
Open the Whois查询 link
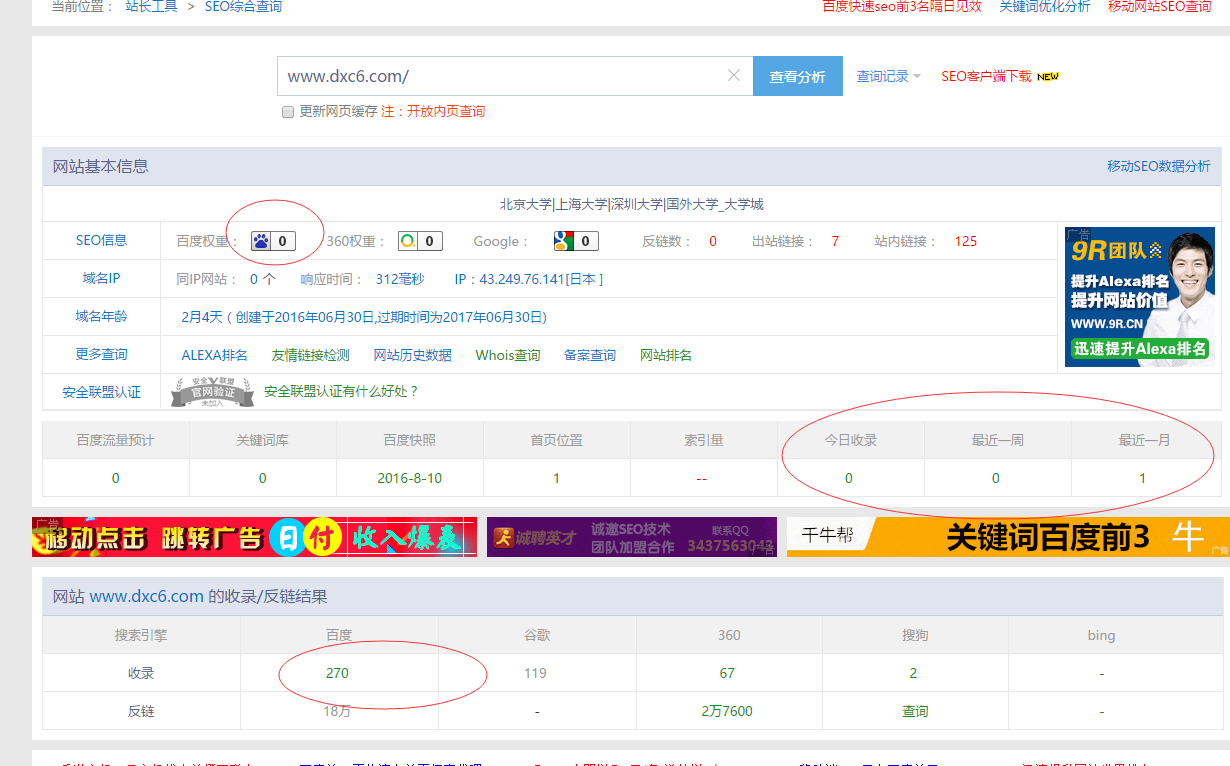coord(508,355)
